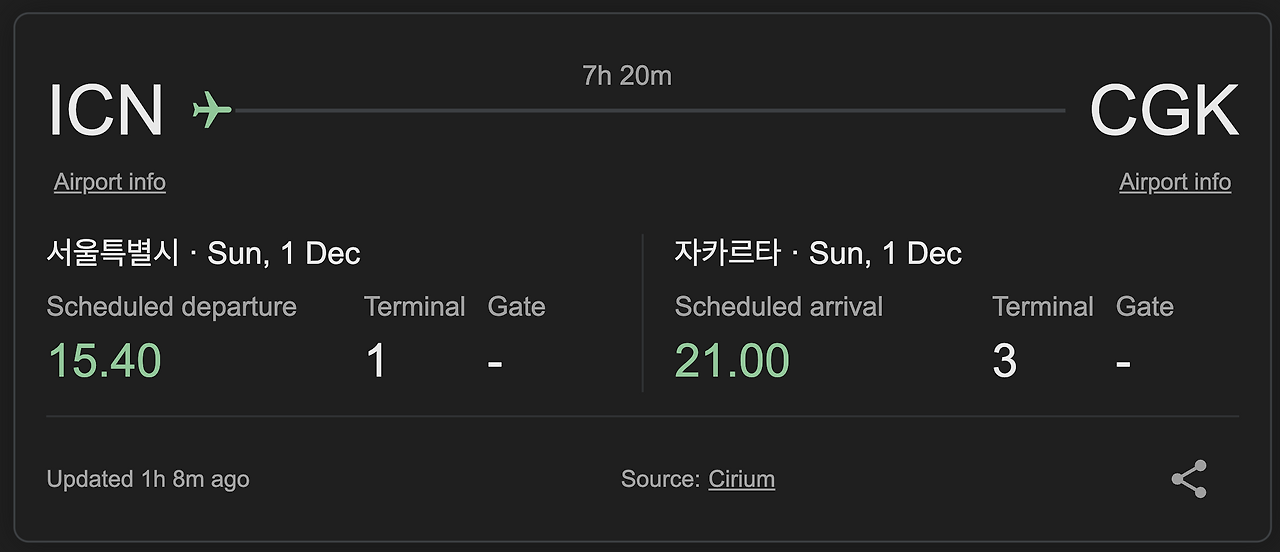
Task: Click the CGK airport code
Action: (1164, 110)
